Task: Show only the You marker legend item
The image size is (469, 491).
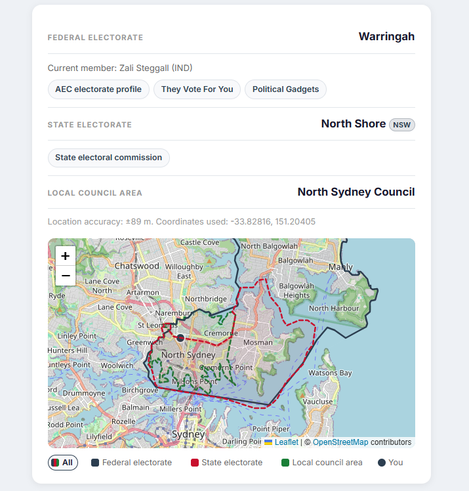Action: [x=391, y=463]
